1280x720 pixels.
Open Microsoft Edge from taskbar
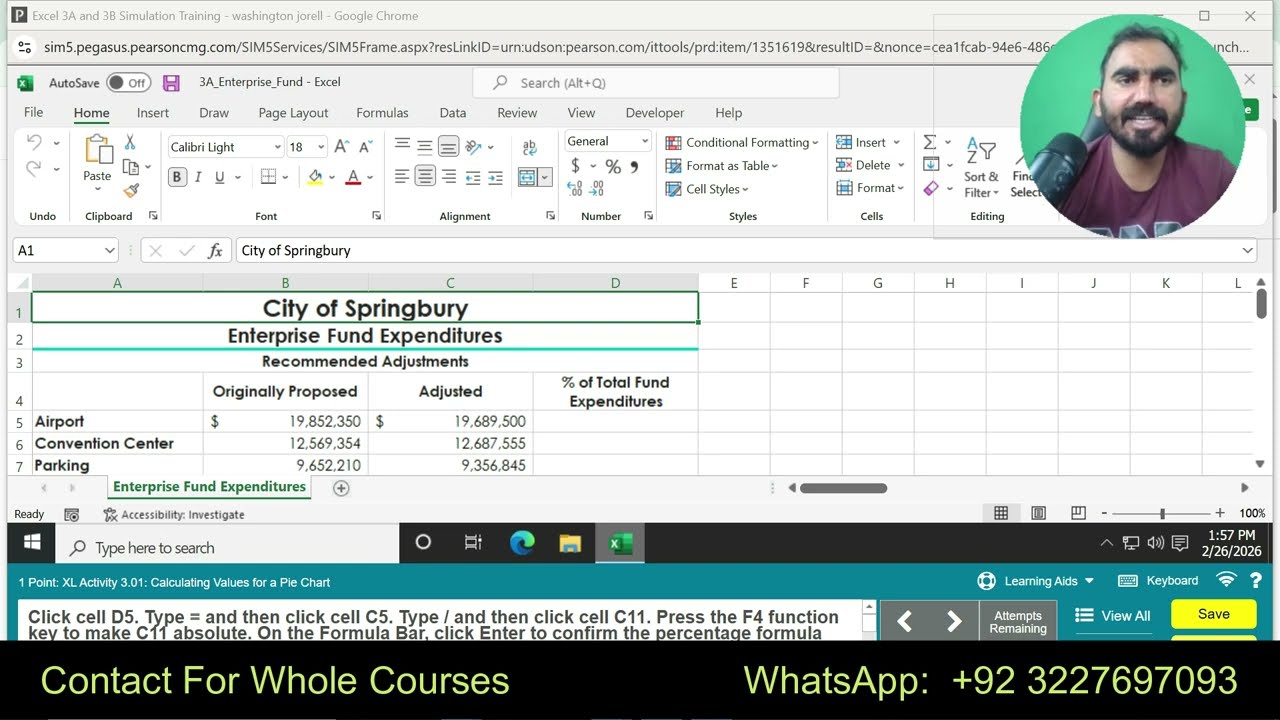click(522, 543)
